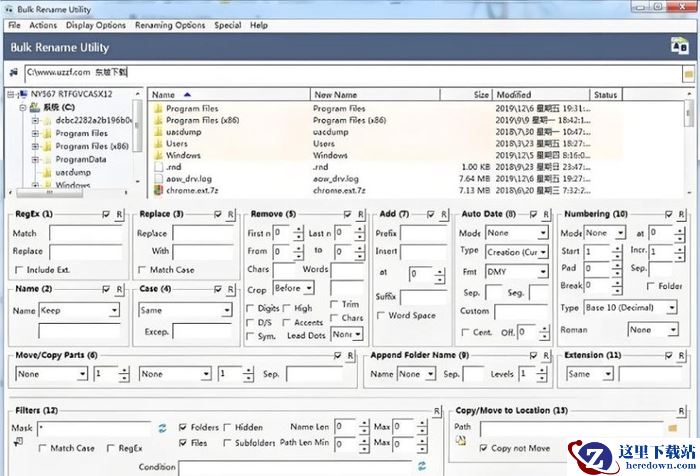Reset Add (7) using R button

pos(444,214)
